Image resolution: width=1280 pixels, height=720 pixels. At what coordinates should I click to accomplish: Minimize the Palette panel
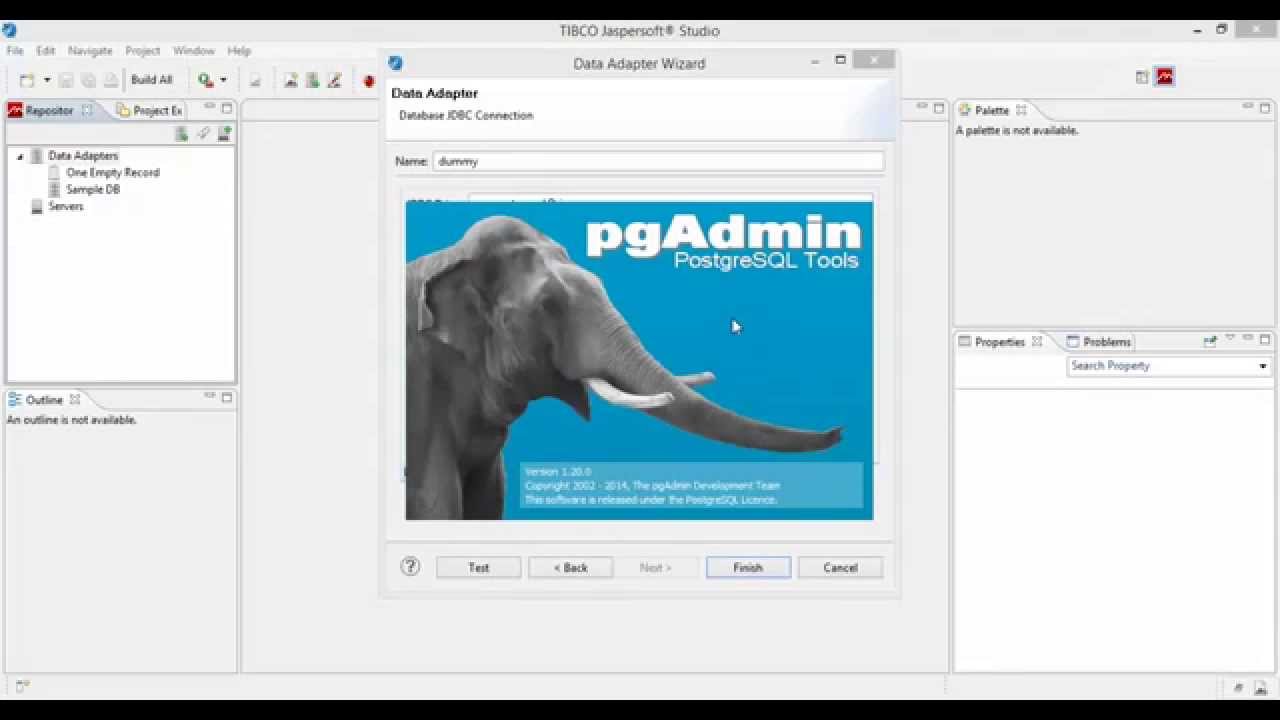pyautogui.click(x=1248, y=107)
